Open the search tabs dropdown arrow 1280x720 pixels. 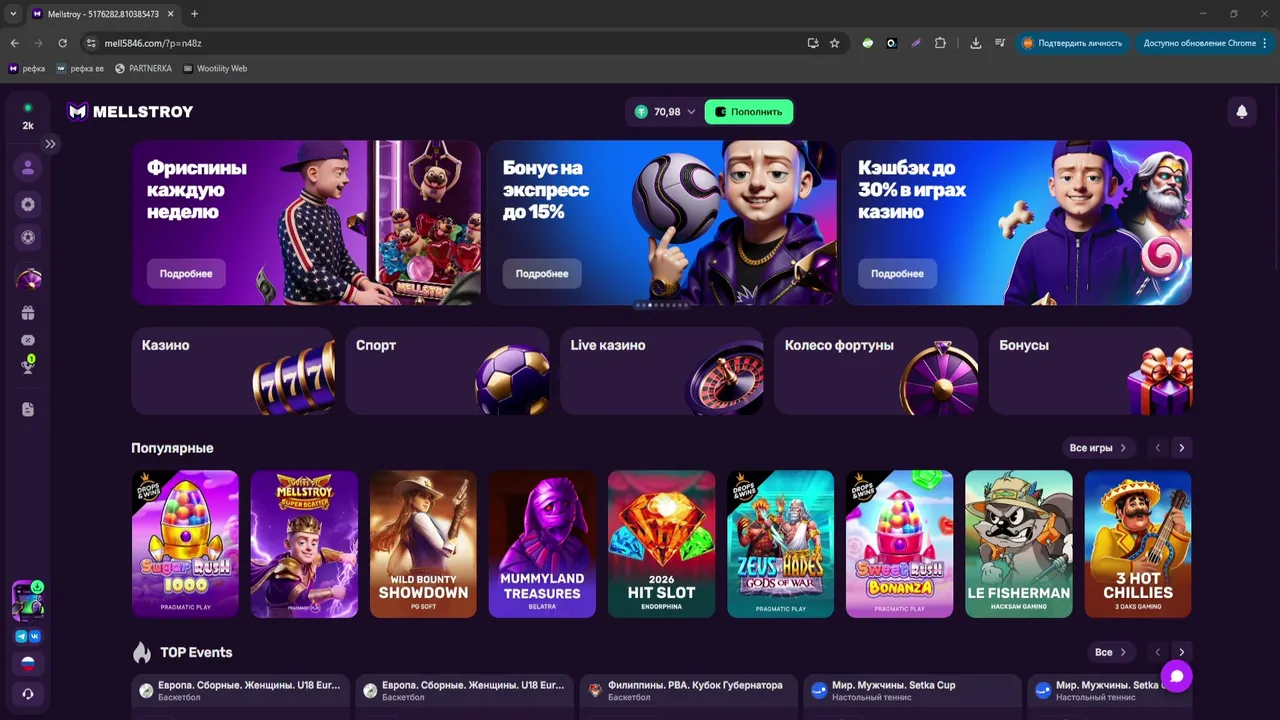click(x=13, y=14)
